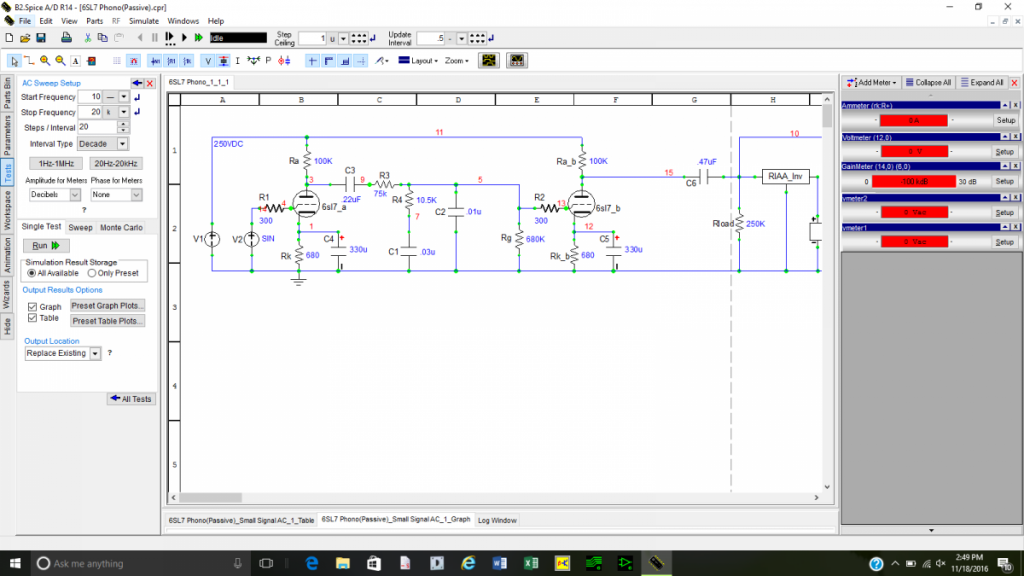
Task: Open the Layout dropdown in toolbar
Action: coord(418,61)
